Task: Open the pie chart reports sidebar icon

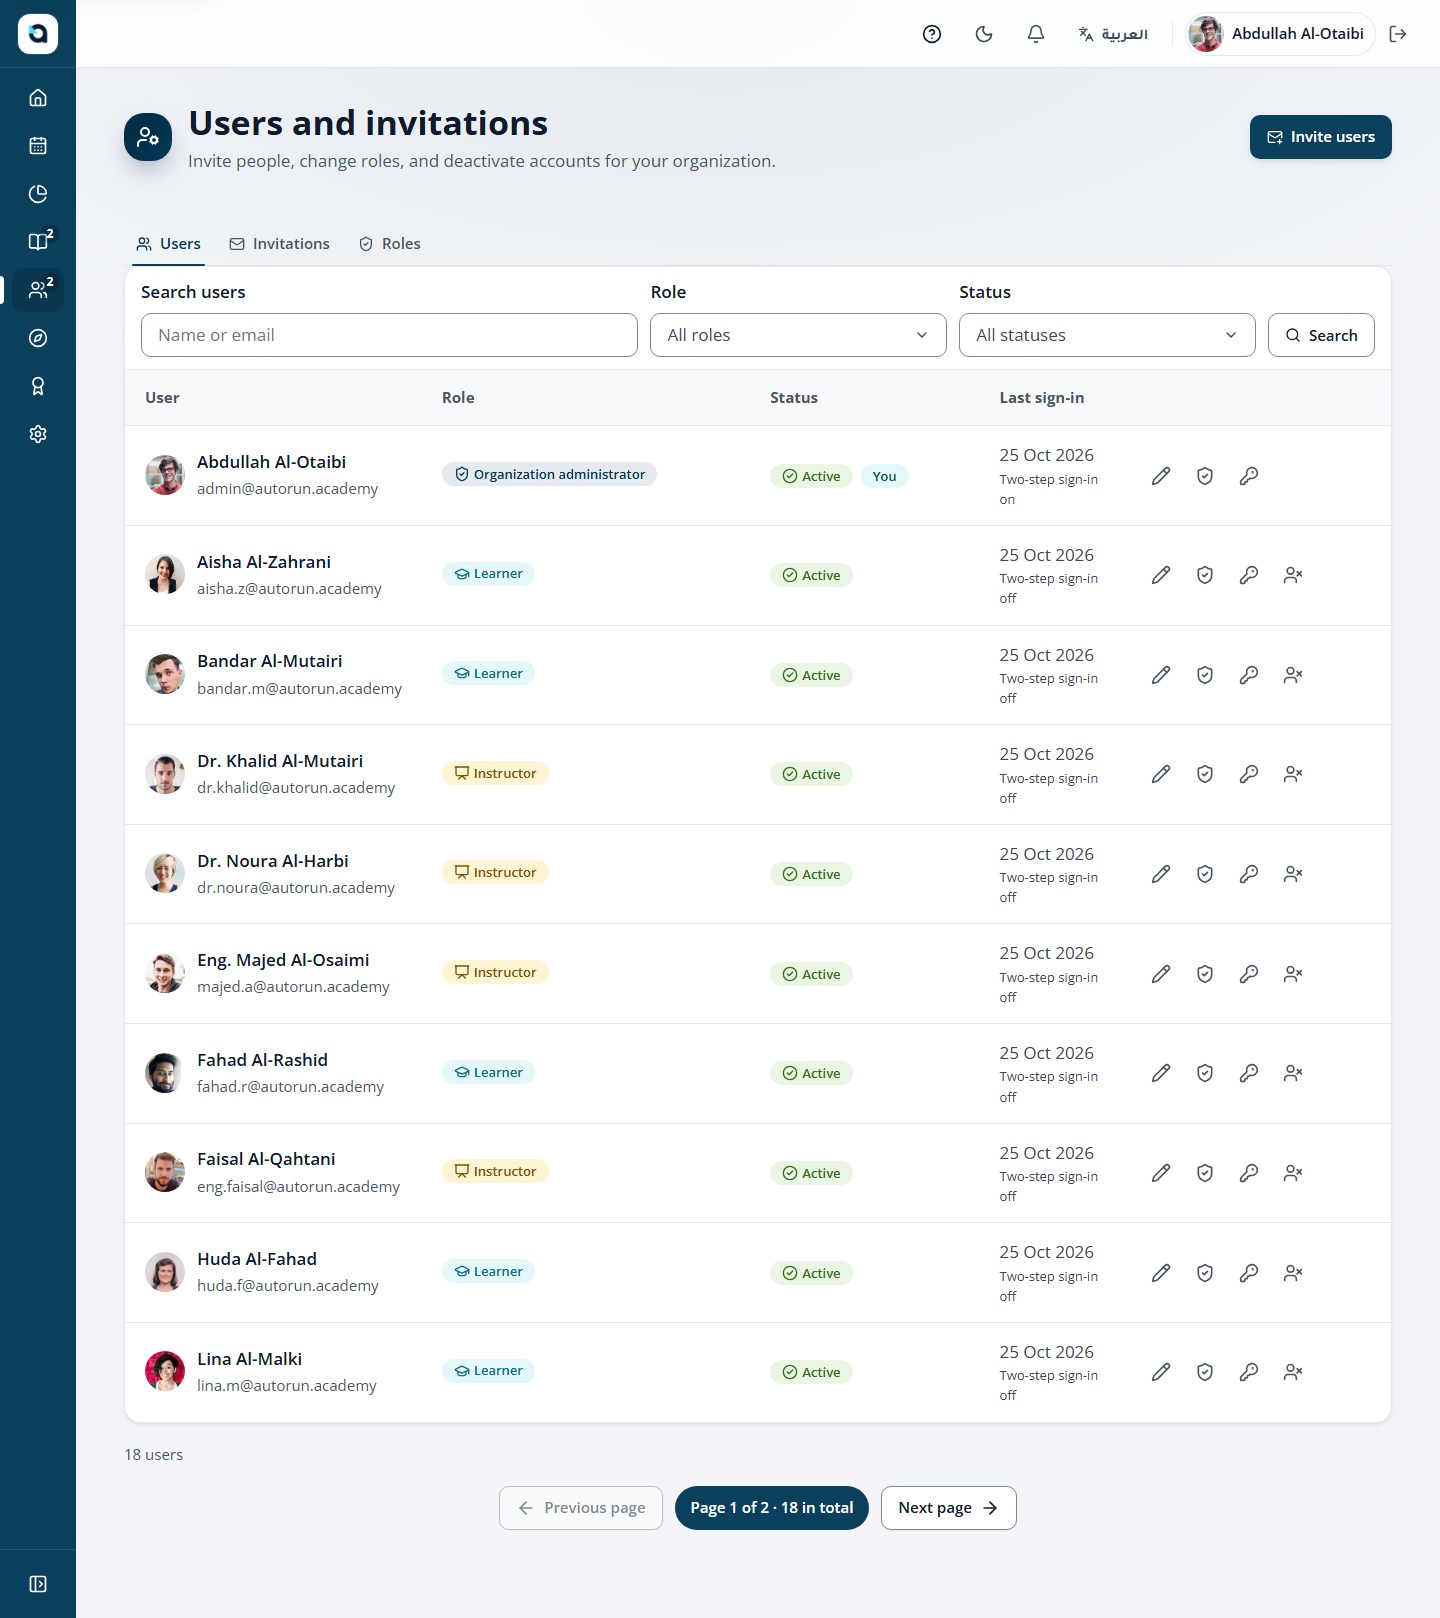Action: pyautogui.click(x=38, y=194)
